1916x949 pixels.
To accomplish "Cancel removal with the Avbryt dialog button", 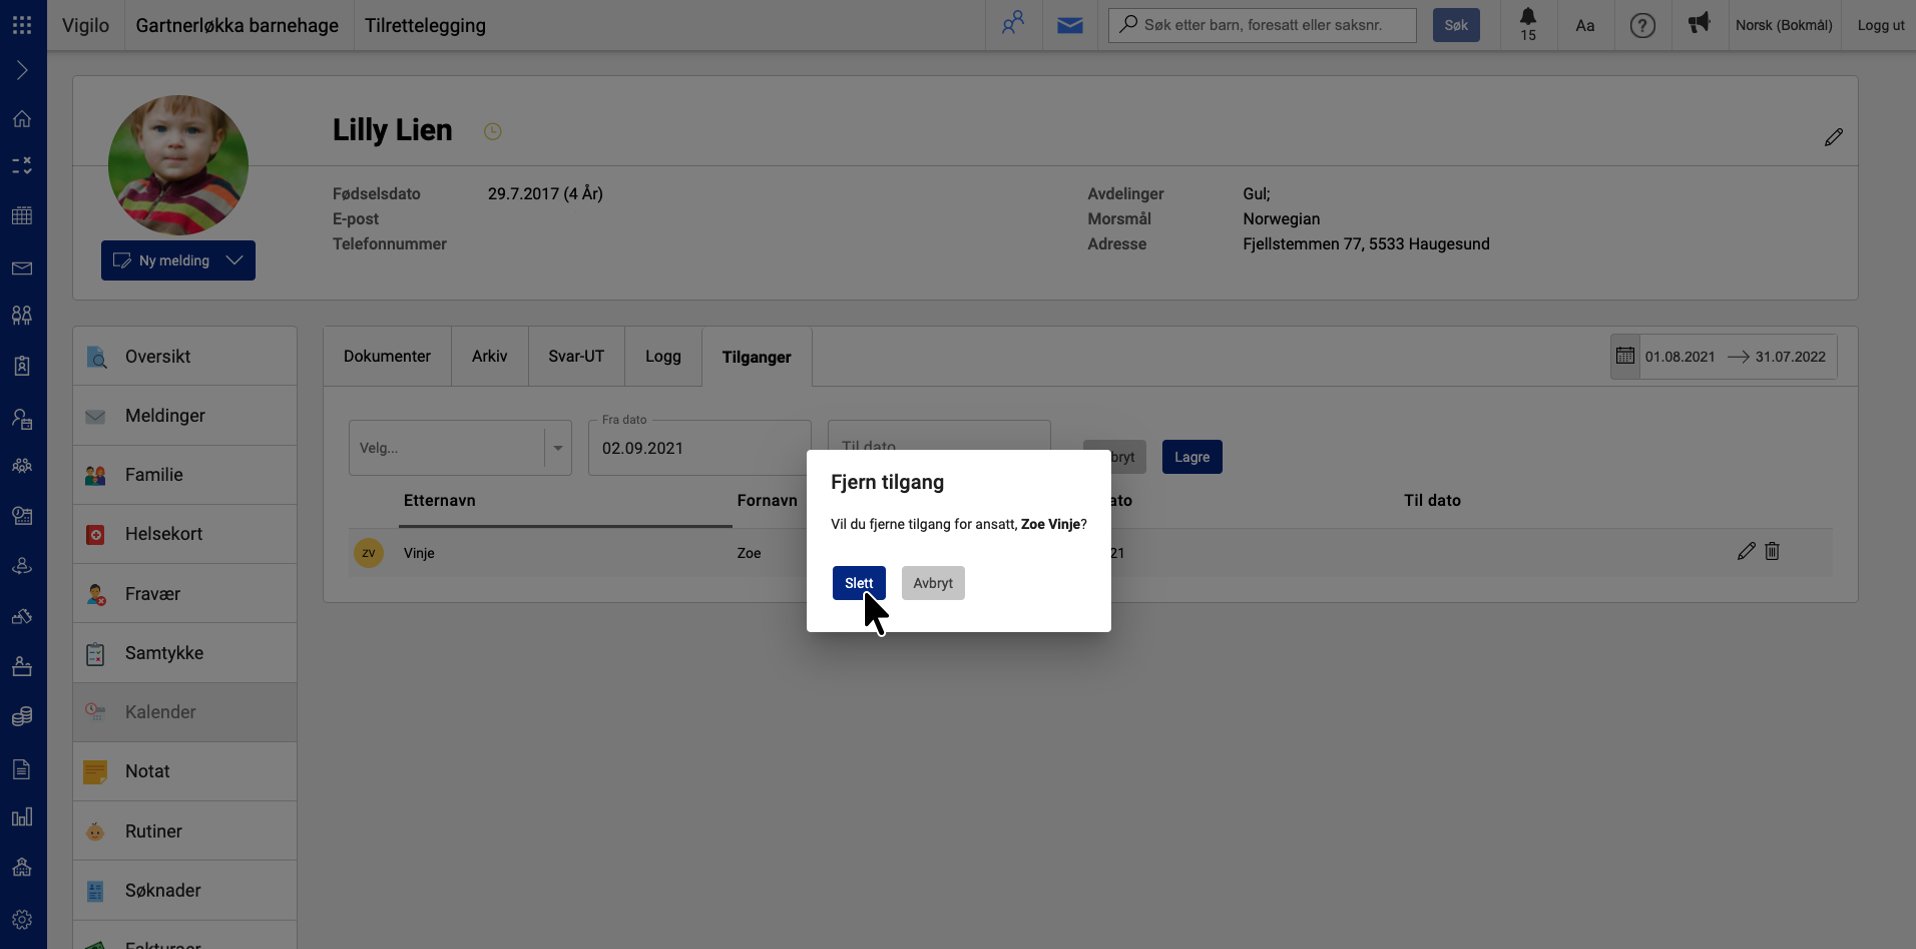I will point(932,583).
